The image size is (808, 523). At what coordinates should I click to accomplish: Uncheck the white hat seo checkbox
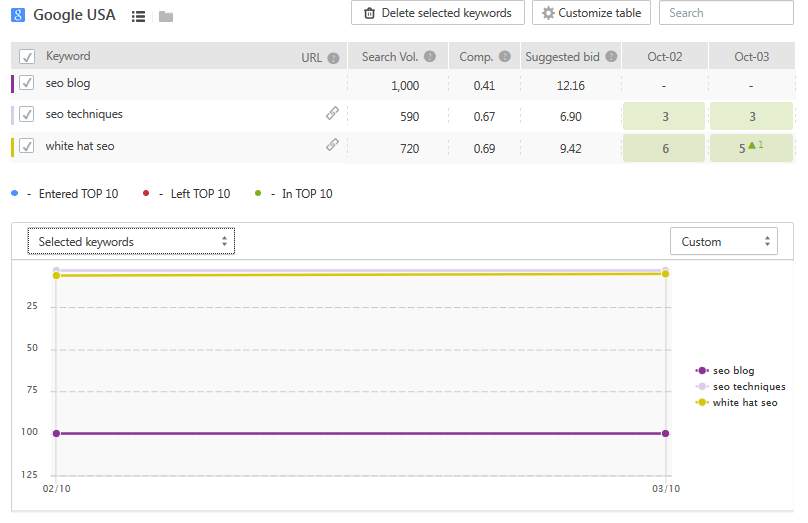(x=27, y=146)
